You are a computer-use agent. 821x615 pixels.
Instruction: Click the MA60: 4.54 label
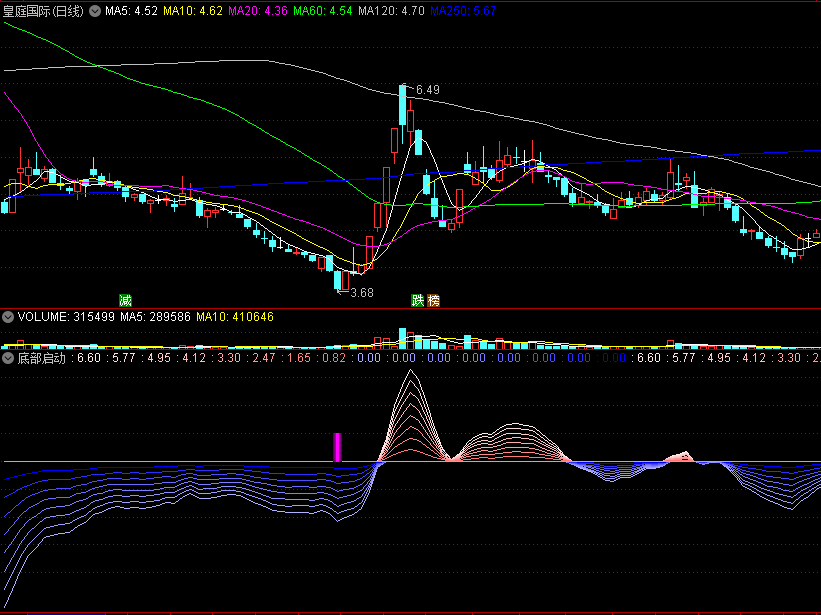click(x=323, y=11)
